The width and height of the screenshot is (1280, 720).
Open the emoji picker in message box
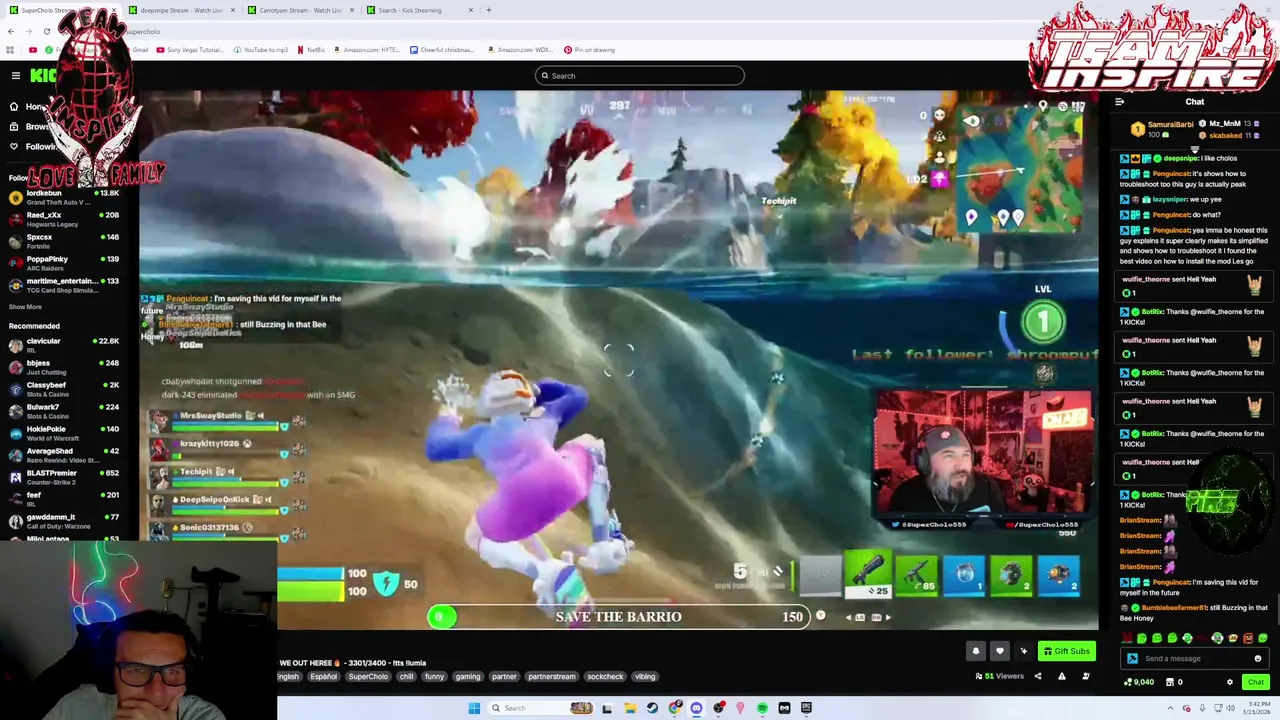pos(1258,658)
